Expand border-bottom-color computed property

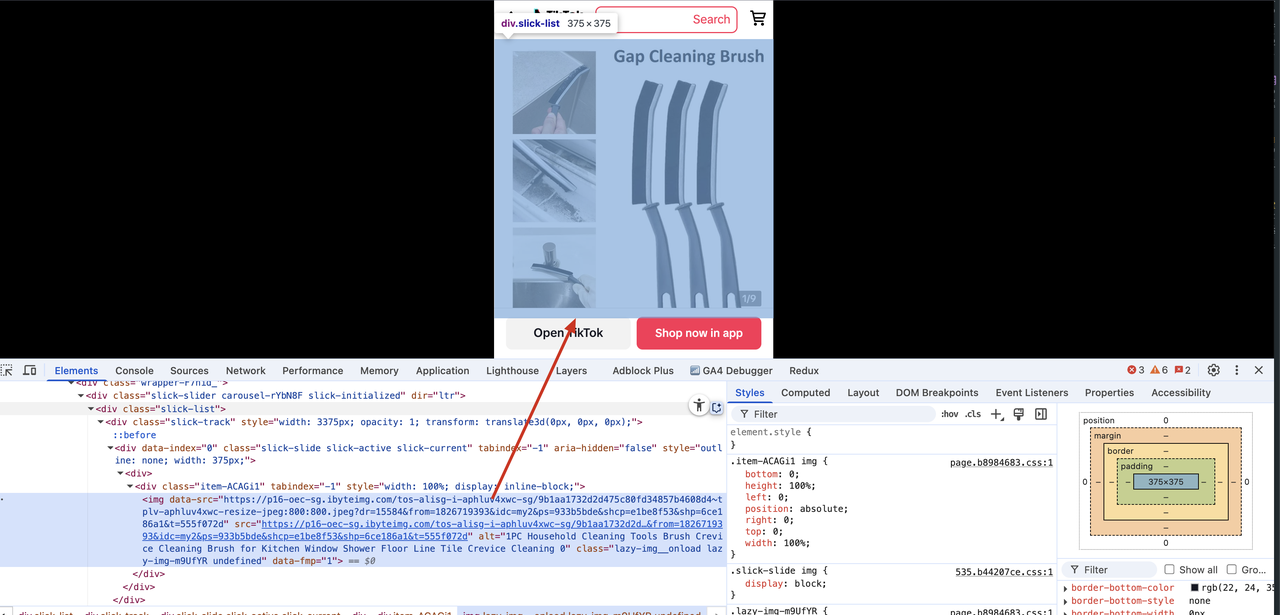1066,588
